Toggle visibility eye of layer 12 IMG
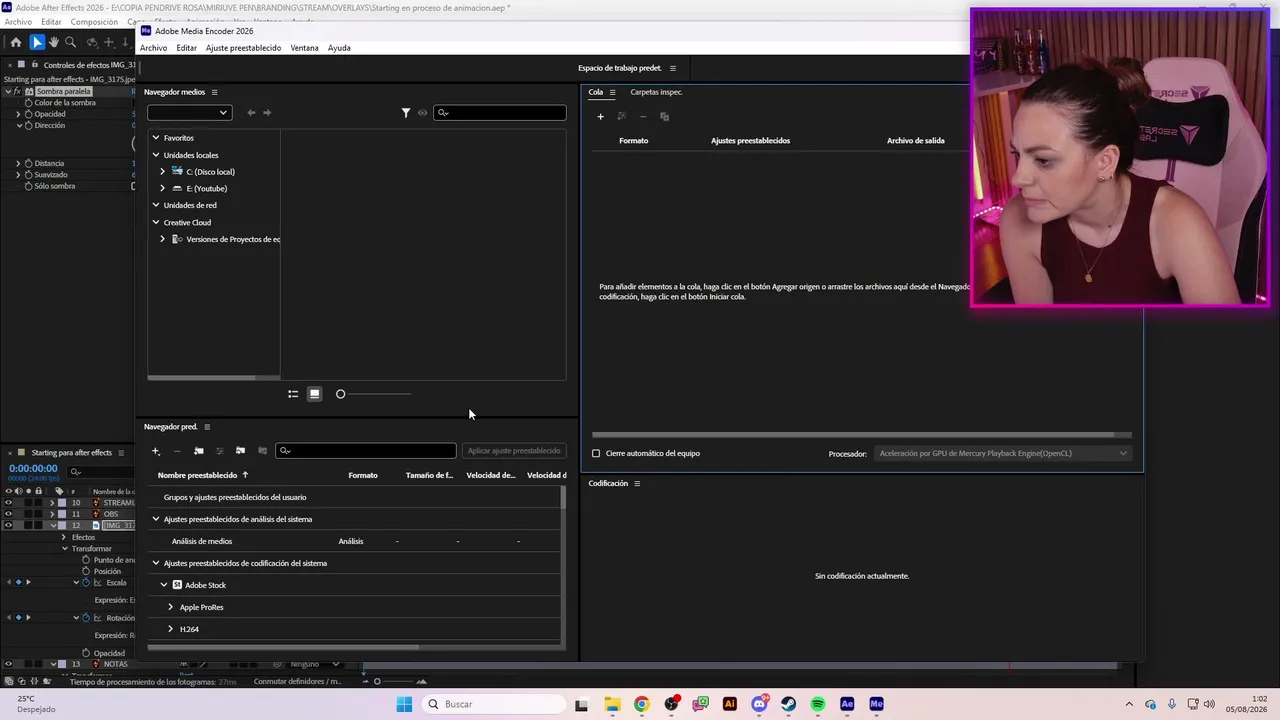Image resolution: width=1280 pixels, height=720 pixels. pyautogui.click(x=8, y=525)
